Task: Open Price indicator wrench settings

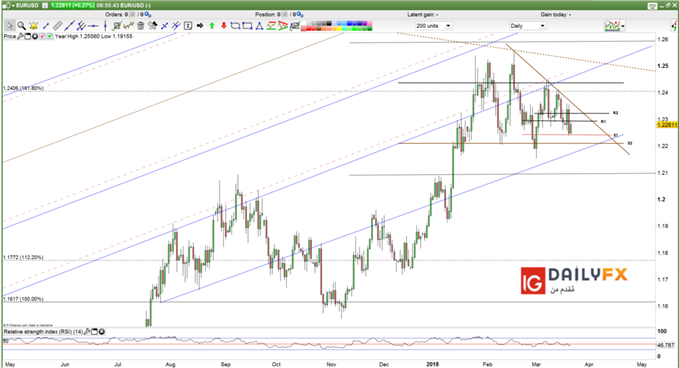Action: pos(20,36)
